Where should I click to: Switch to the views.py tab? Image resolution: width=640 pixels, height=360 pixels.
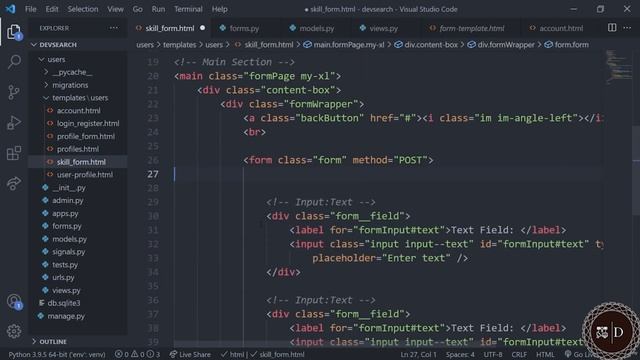coord(383,28)
